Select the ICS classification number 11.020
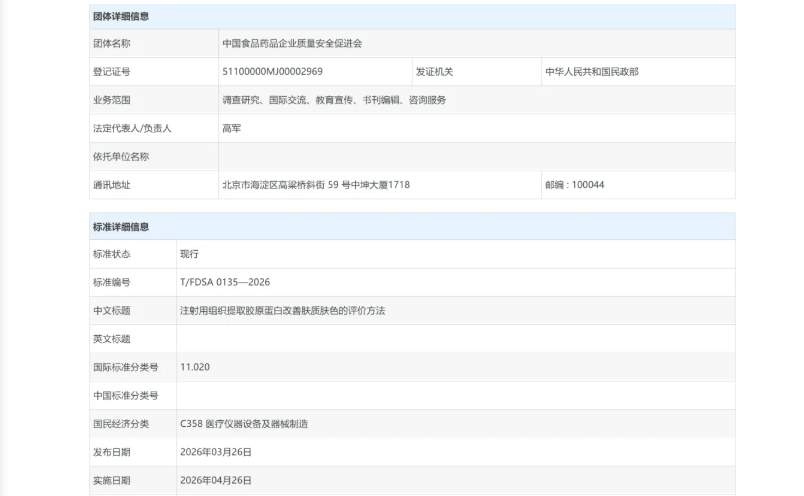The width and height of the screenshot is (804, 496). click(x=195, y=367)
